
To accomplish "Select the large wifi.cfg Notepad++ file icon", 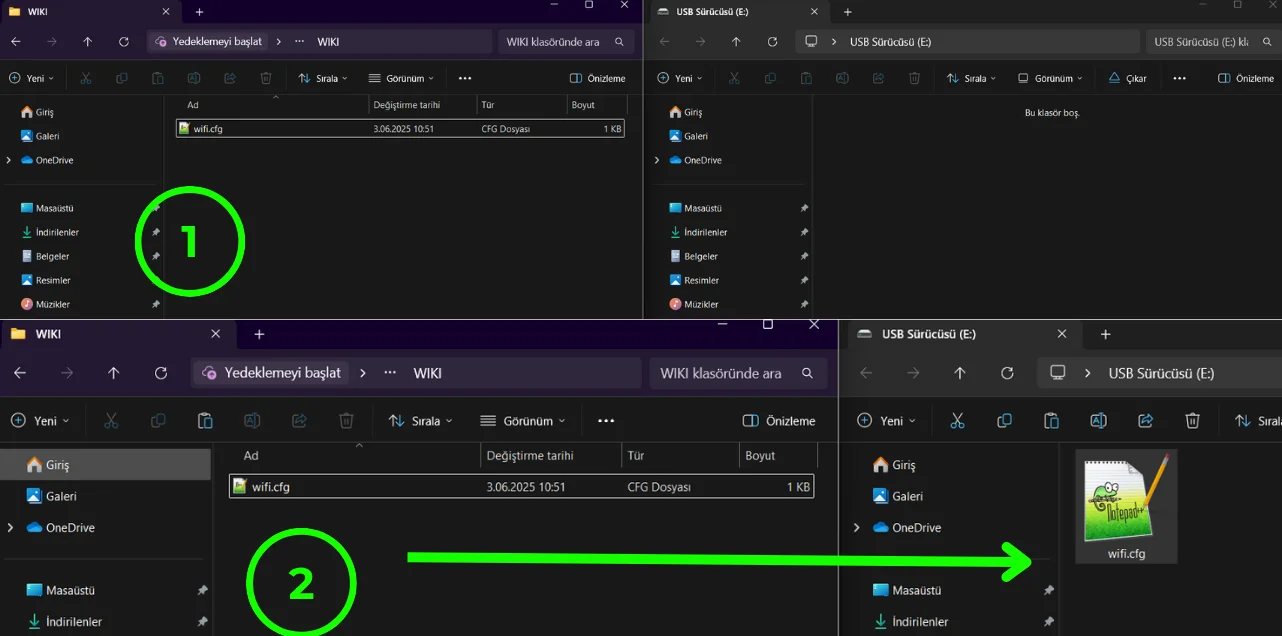I will coord(1126,505).
